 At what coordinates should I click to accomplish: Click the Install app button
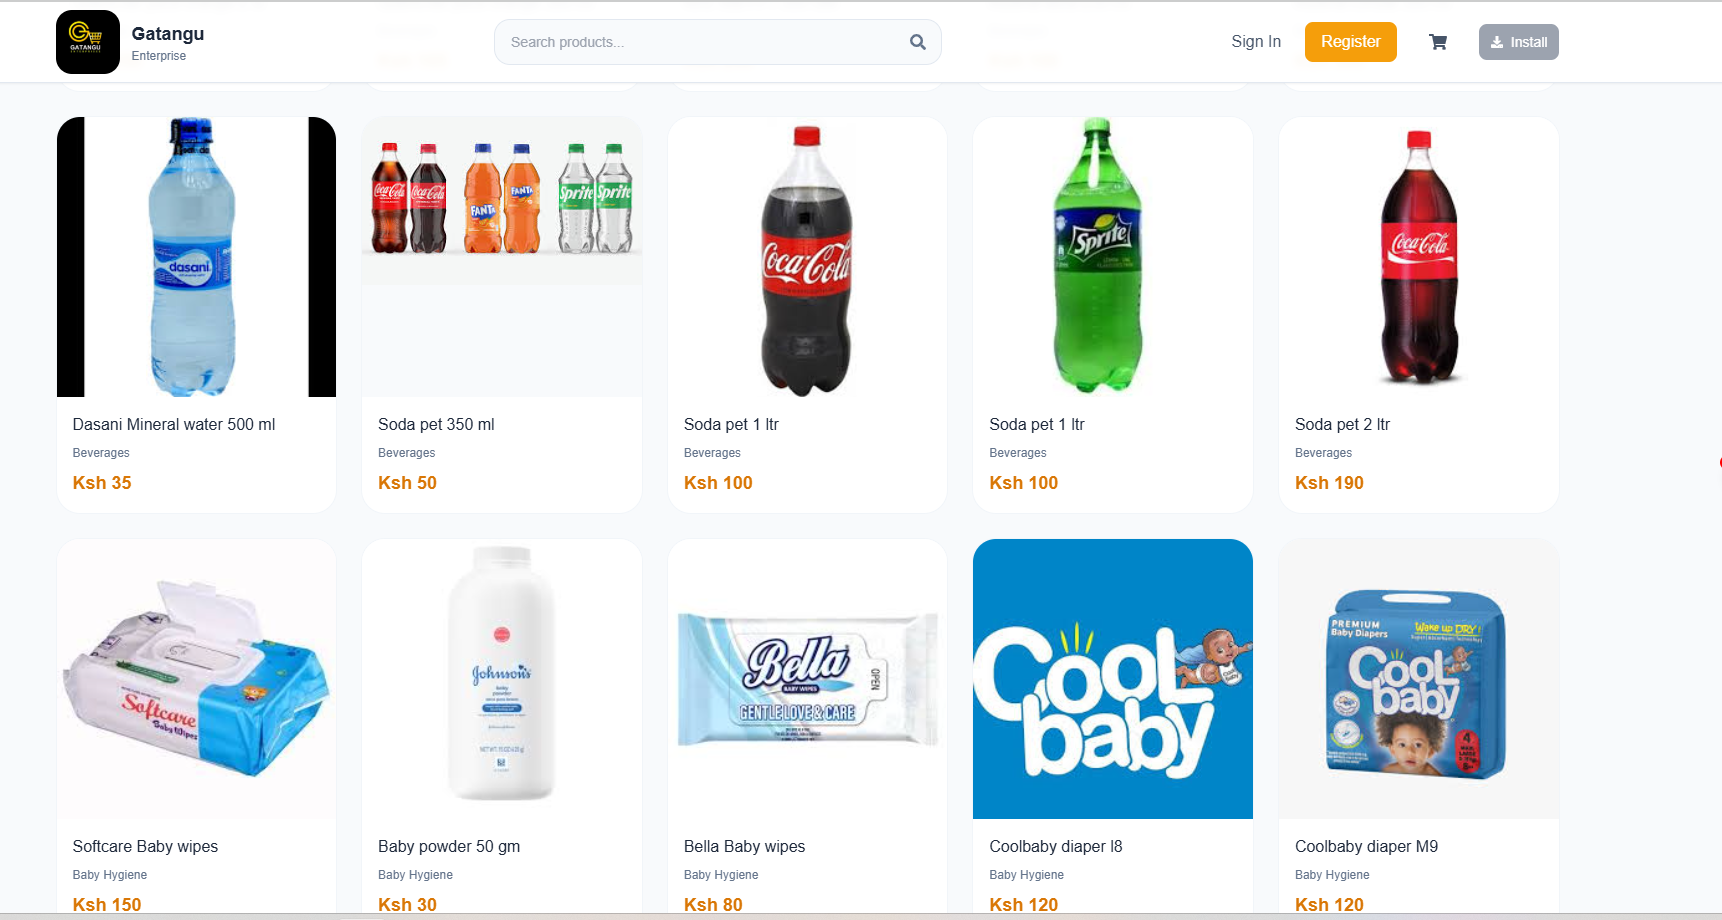coord(1518,42)
